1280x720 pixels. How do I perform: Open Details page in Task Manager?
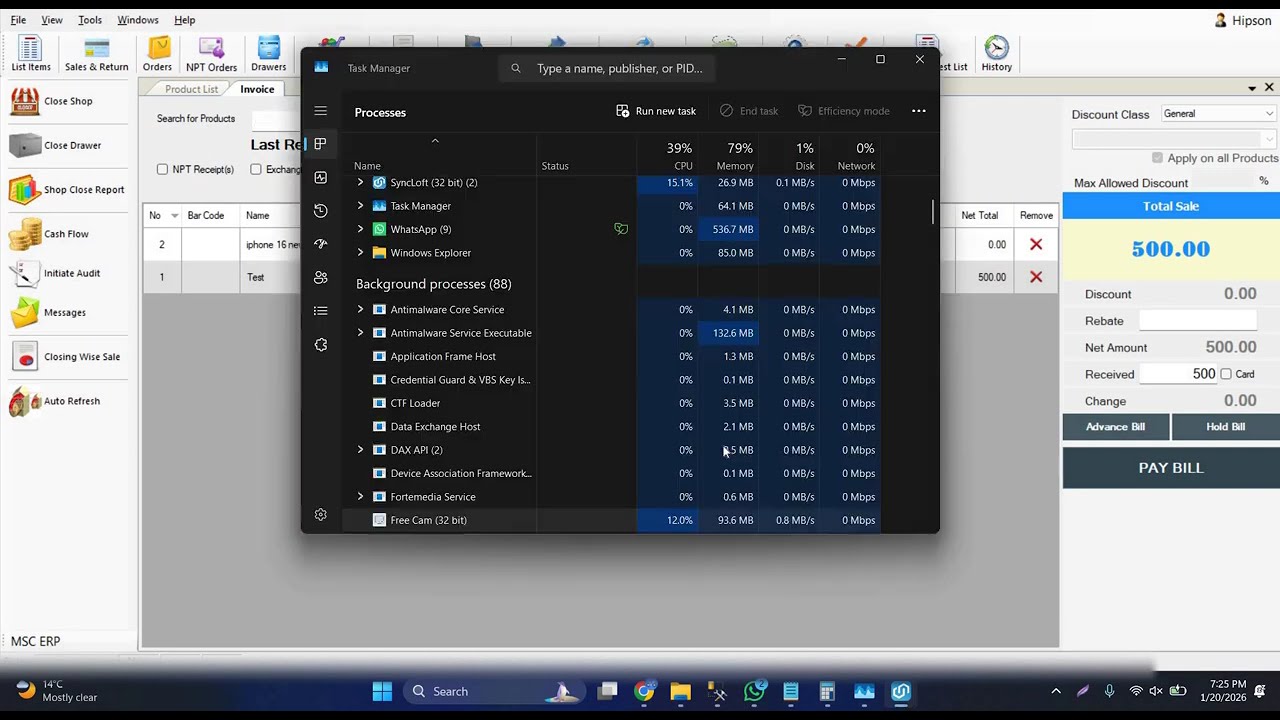[320, 311]
